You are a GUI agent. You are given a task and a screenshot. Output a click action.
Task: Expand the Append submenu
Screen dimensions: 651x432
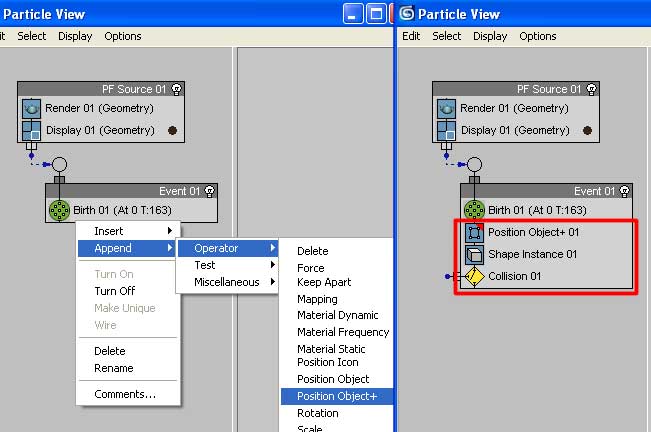point(127,248)
